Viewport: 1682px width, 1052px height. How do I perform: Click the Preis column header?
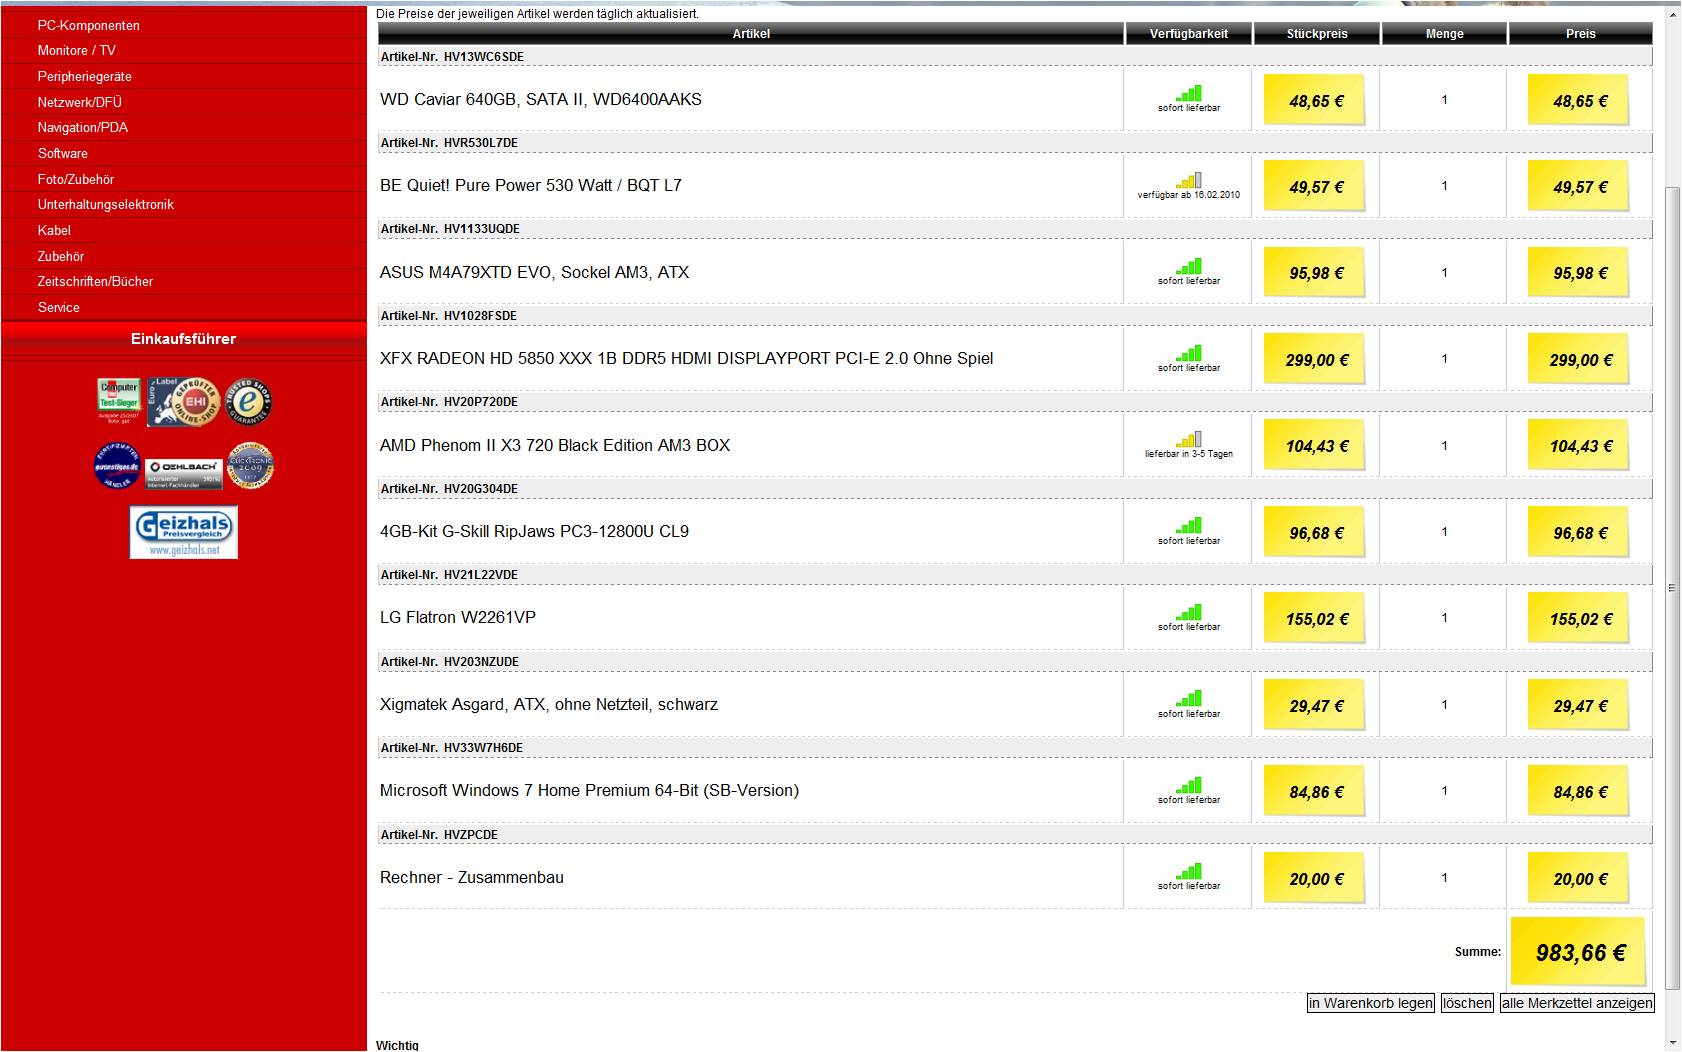coord(1581,34)
